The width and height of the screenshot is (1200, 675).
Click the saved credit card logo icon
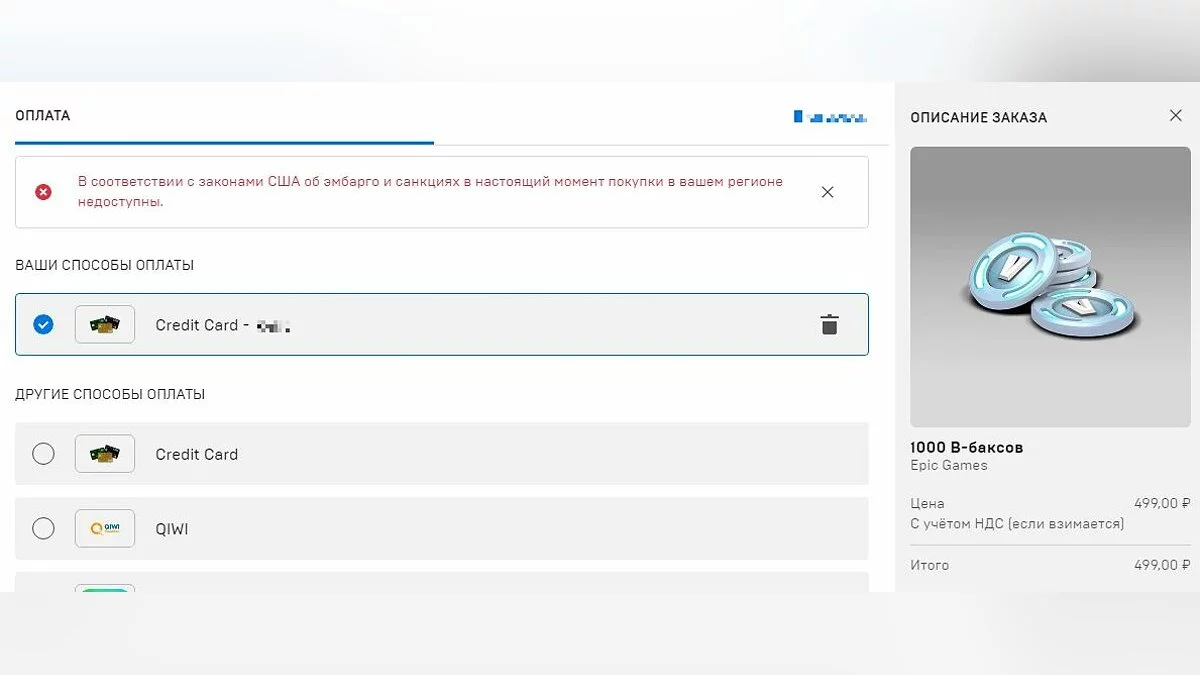[105, 325]
